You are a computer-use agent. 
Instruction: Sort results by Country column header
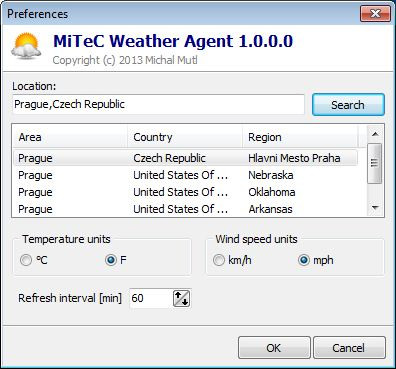point(185,137)
